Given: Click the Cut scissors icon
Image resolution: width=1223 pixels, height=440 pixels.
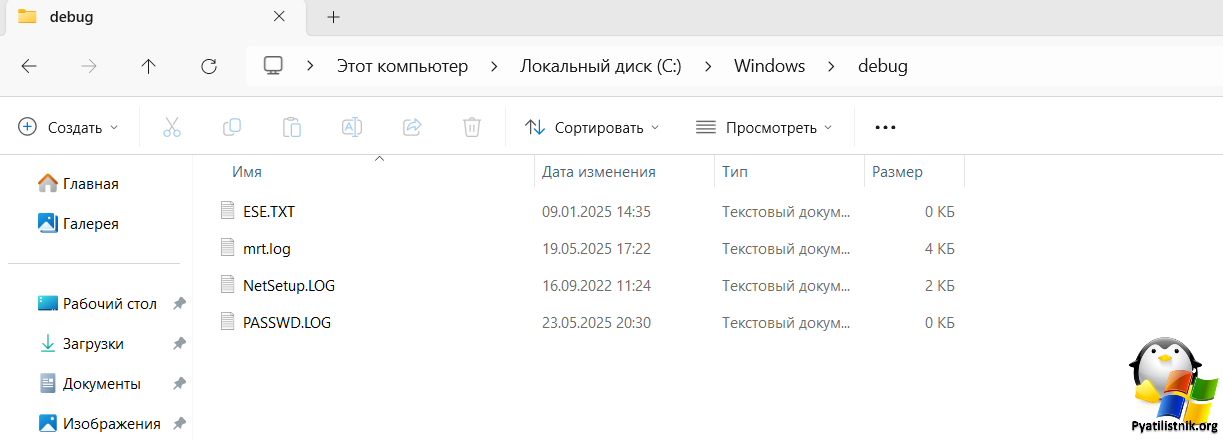Looking at the screenshot, I should pyautogui.click(x=172, y=127).
